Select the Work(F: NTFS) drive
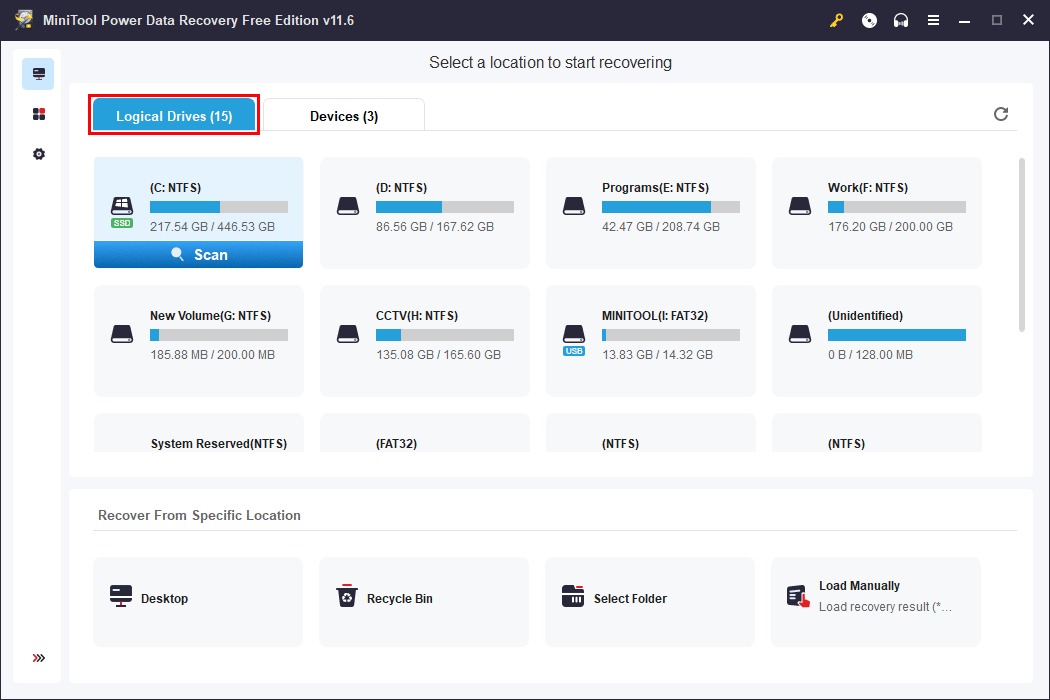Image resolution: width=1050 pixels, height=700 pixels. click(x=876, y=213)
